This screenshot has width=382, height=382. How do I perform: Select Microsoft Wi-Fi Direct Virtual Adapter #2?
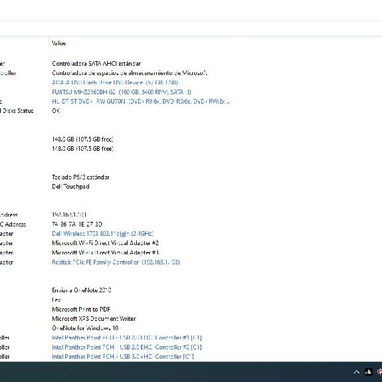105,243
